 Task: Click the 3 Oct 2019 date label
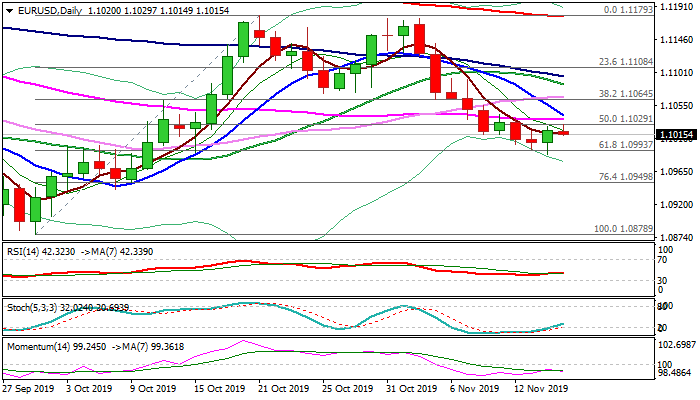tap(90, 389)
